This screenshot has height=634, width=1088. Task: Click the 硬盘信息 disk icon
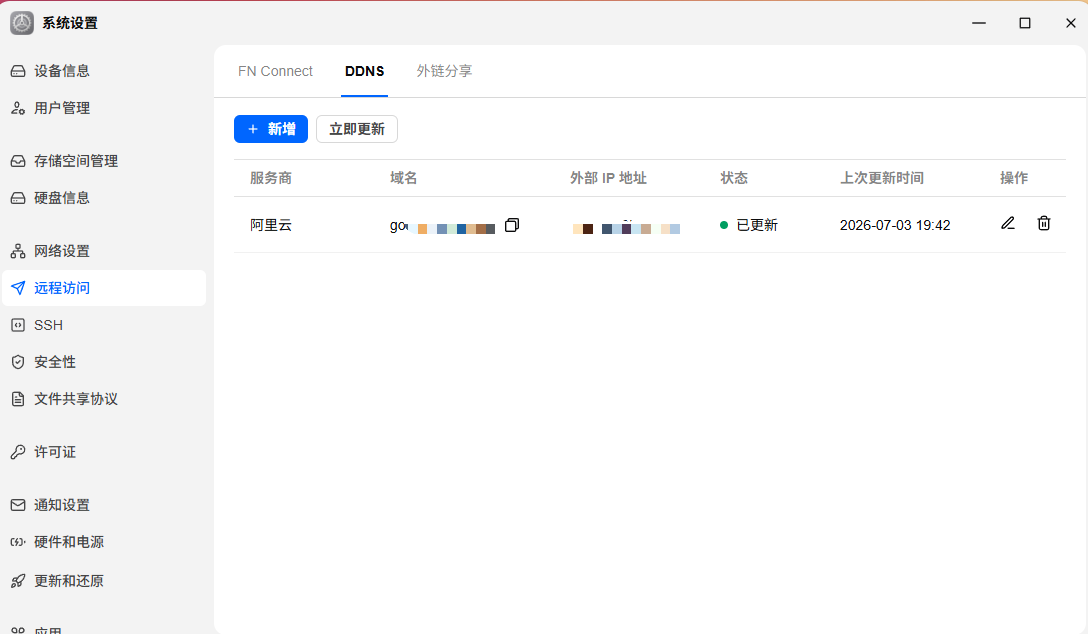tap(18, 198)
